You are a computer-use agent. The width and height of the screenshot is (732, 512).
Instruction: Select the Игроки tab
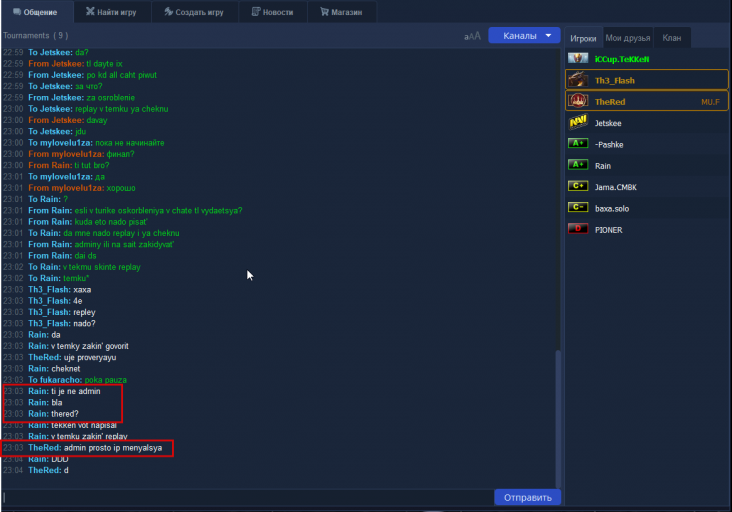click(x=583, y=38)
